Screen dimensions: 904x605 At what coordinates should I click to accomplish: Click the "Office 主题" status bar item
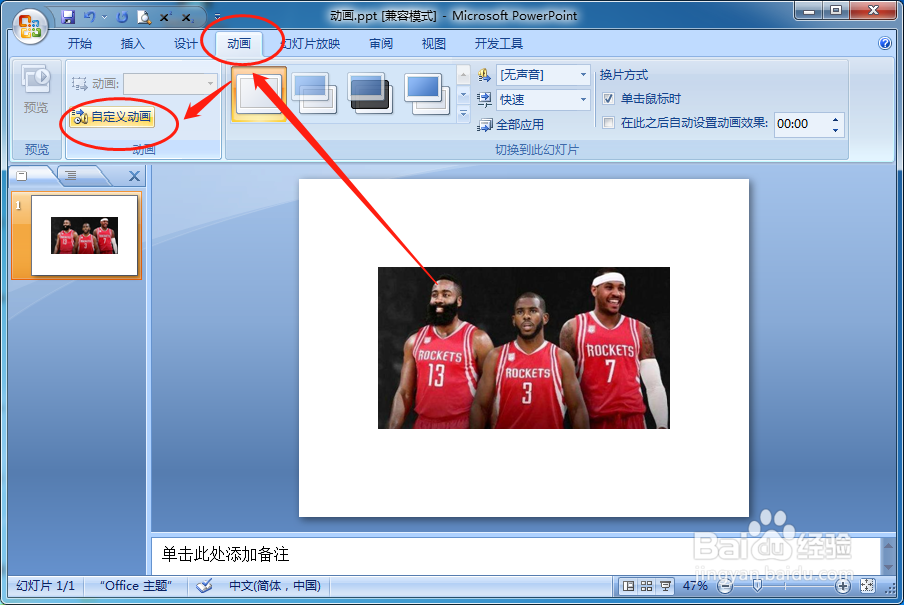click(136, 586)
